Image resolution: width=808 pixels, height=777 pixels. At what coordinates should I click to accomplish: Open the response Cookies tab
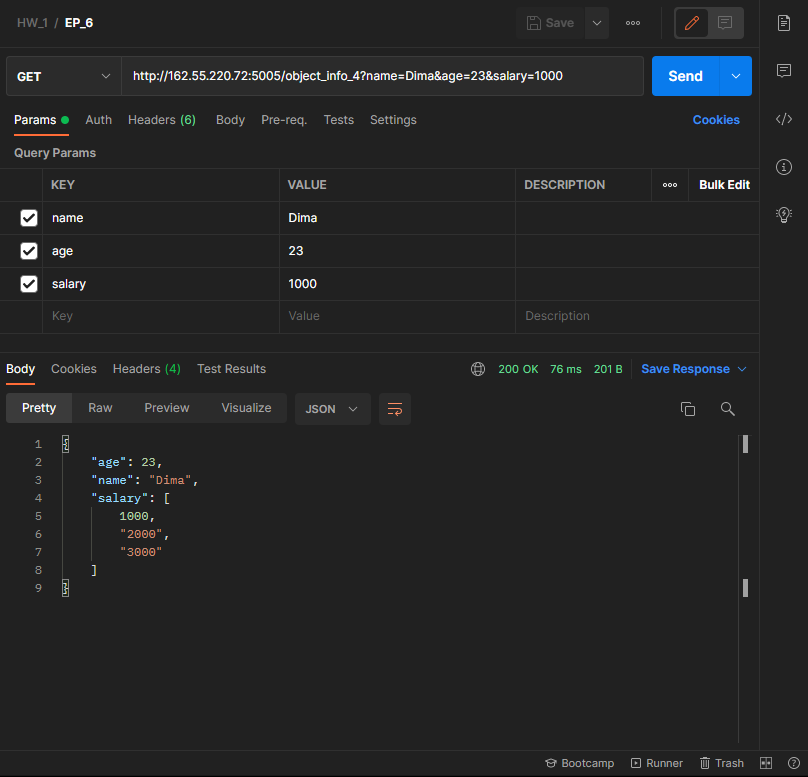pos(73,368)
